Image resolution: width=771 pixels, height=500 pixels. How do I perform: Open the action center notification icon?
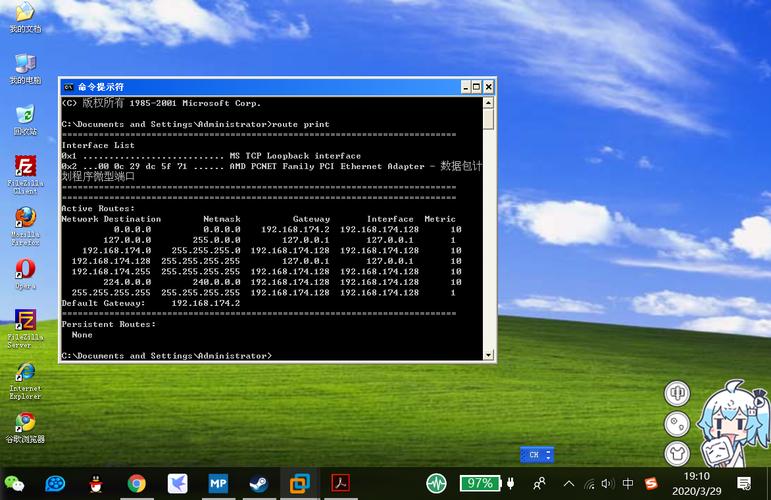pos(744,484)
